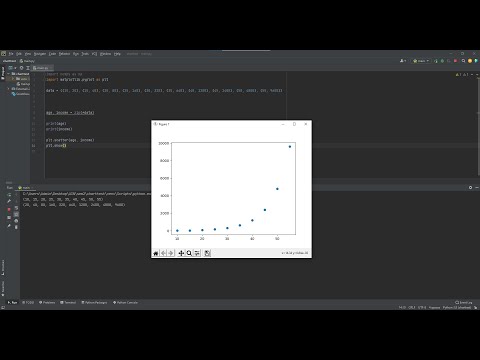This screenshot has width=480, height=360.
Task: Open the Edit menu
Action: tap(19, 54)
